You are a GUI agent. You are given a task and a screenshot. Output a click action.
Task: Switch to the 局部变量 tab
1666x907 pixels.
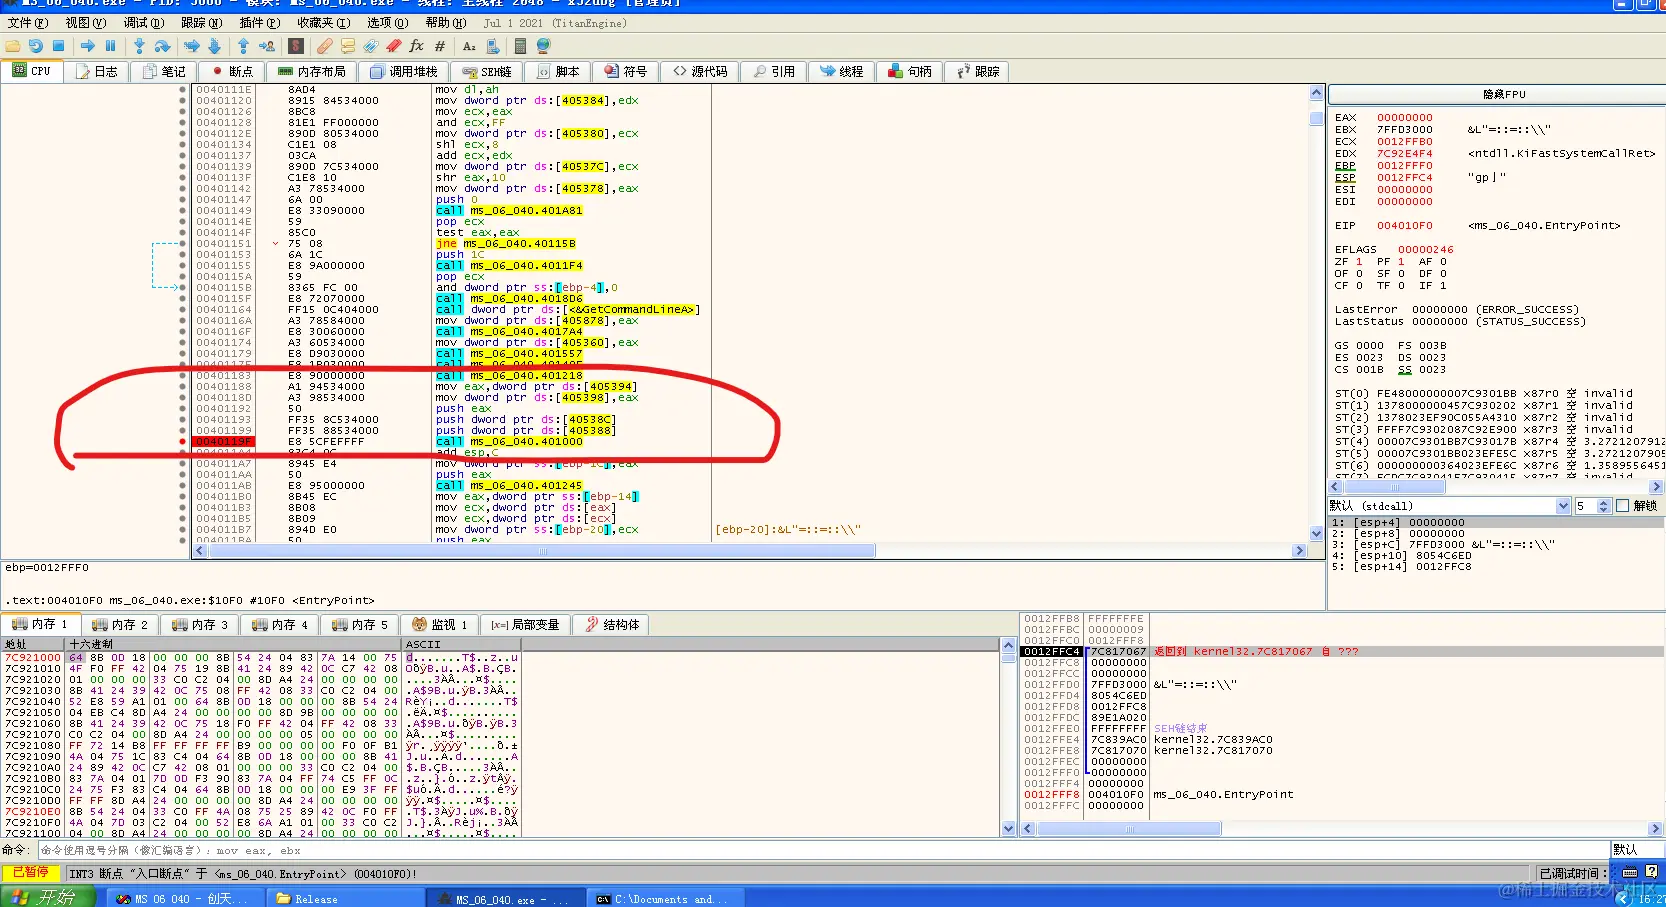coord(526,625)
